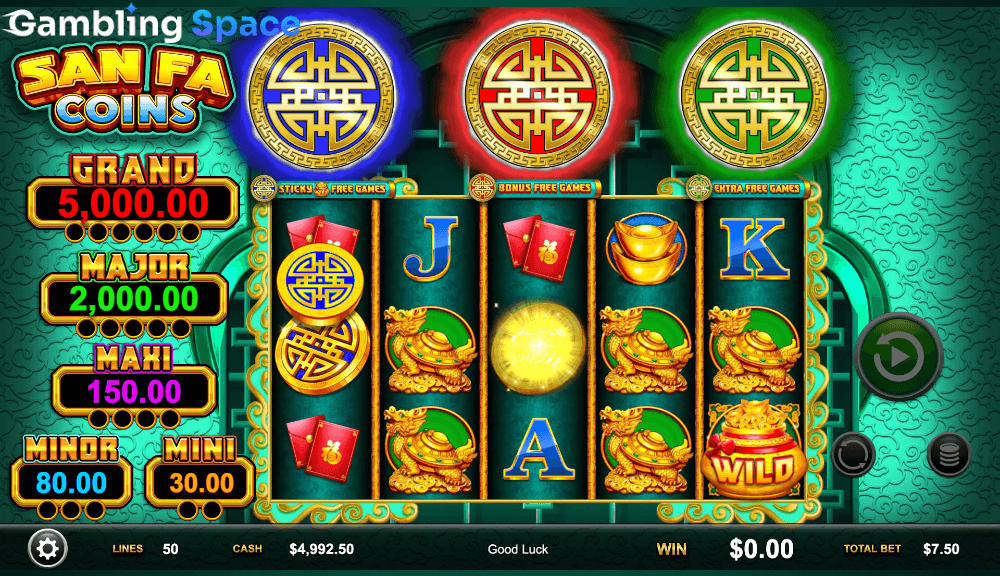Open the coin stack bet selector

tap(948, 455)
